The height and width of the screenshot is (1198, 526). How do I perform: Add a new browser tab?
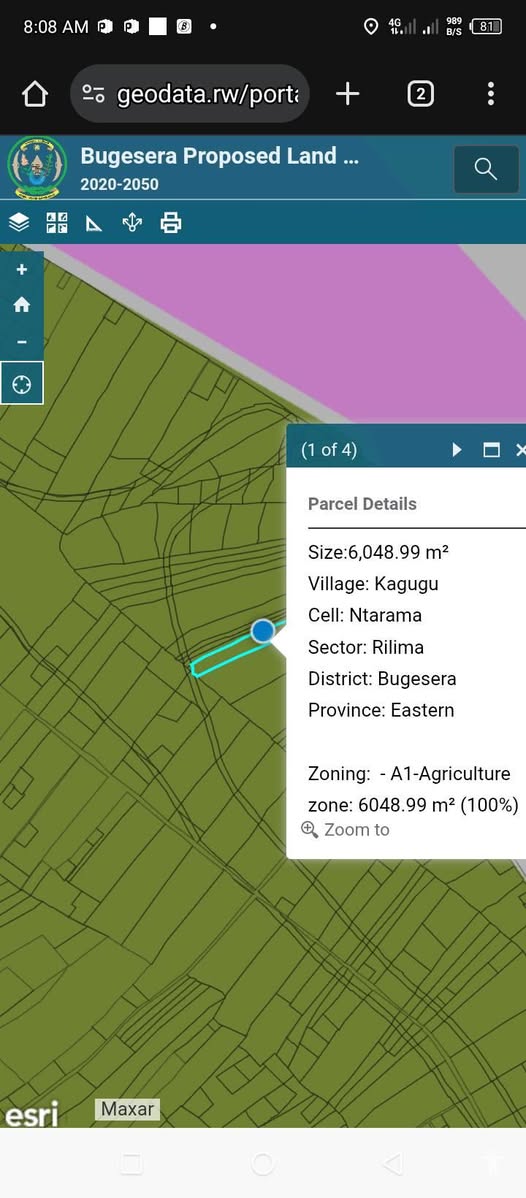click(x=347, y=94)
